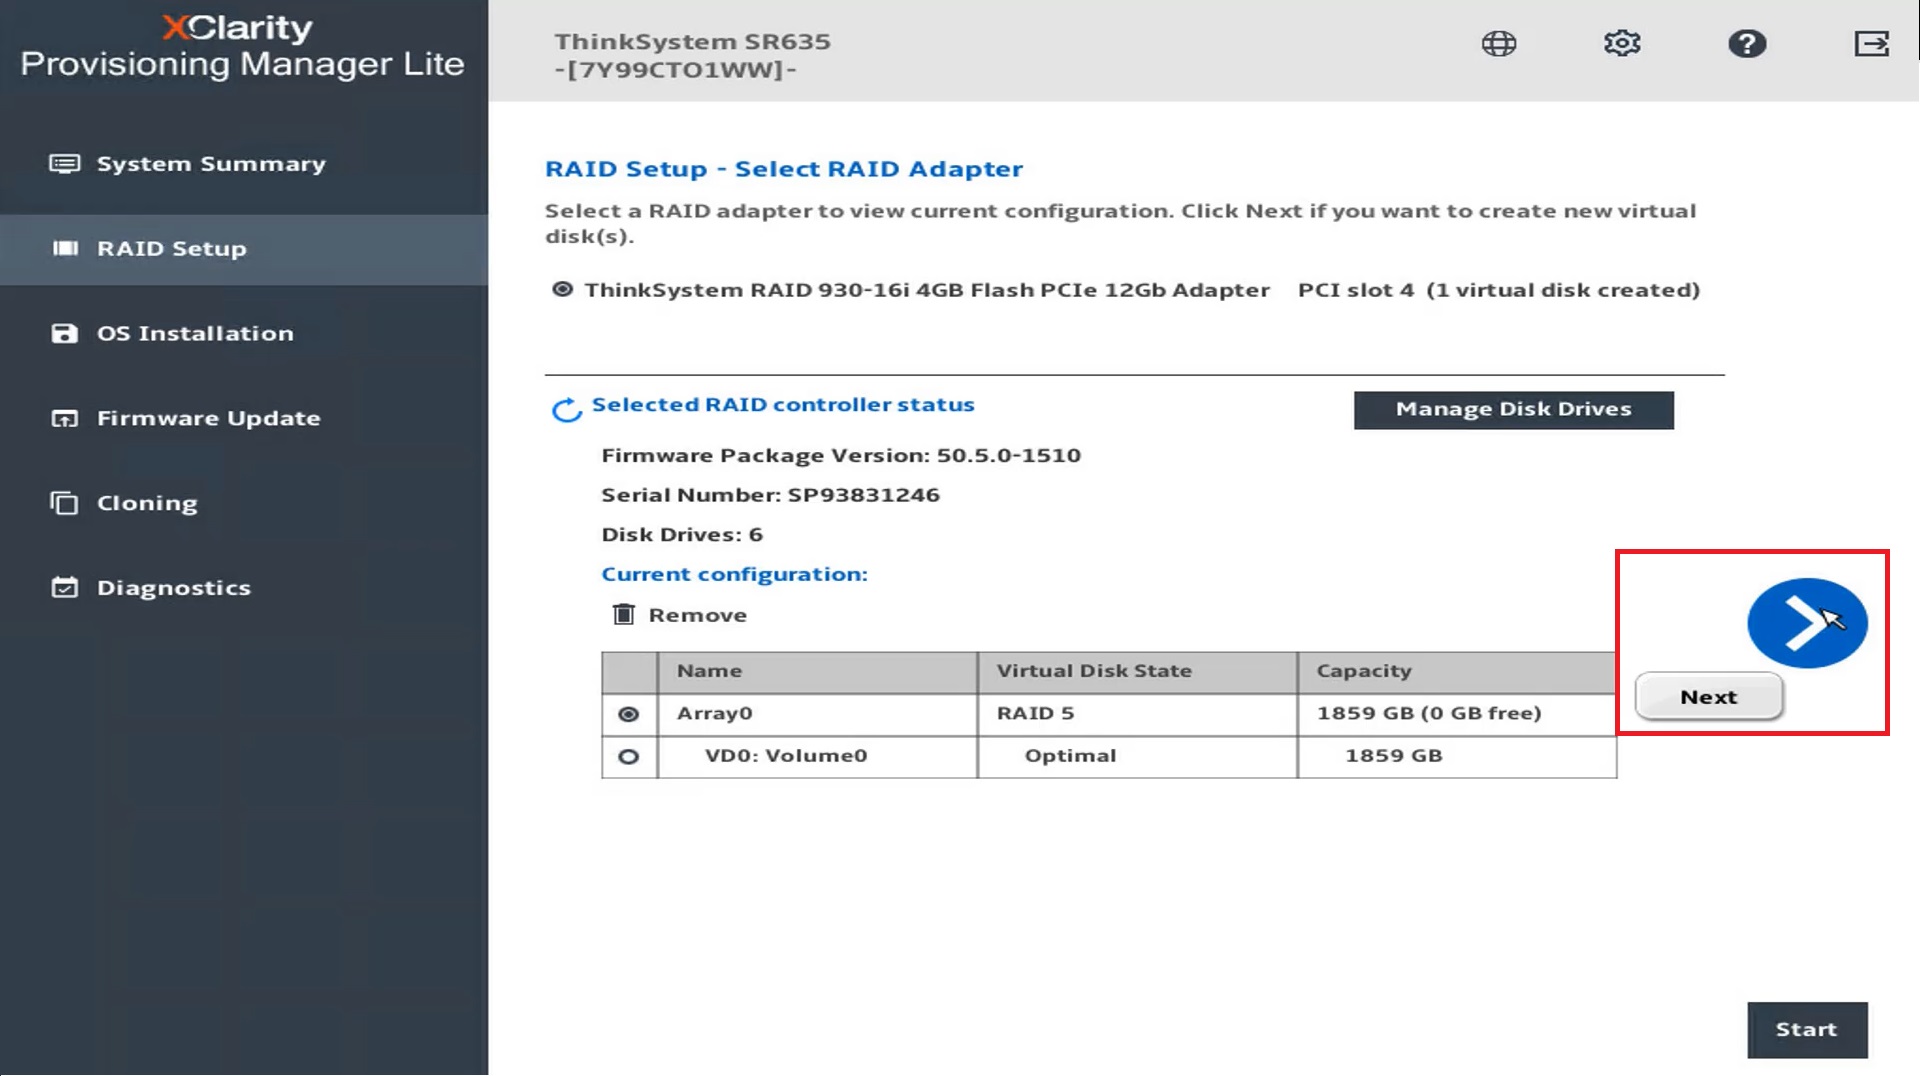1920x1076 pixels.
Task: Click the Remove trash can icon
Action: click(x=623, y=614)
